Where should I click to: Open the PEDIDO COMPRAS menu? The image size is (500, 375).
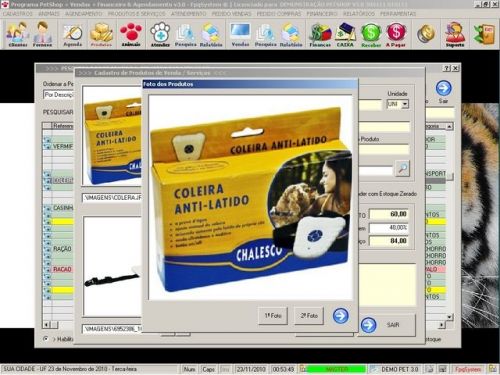pyautogui.click(x=279, y=14)
